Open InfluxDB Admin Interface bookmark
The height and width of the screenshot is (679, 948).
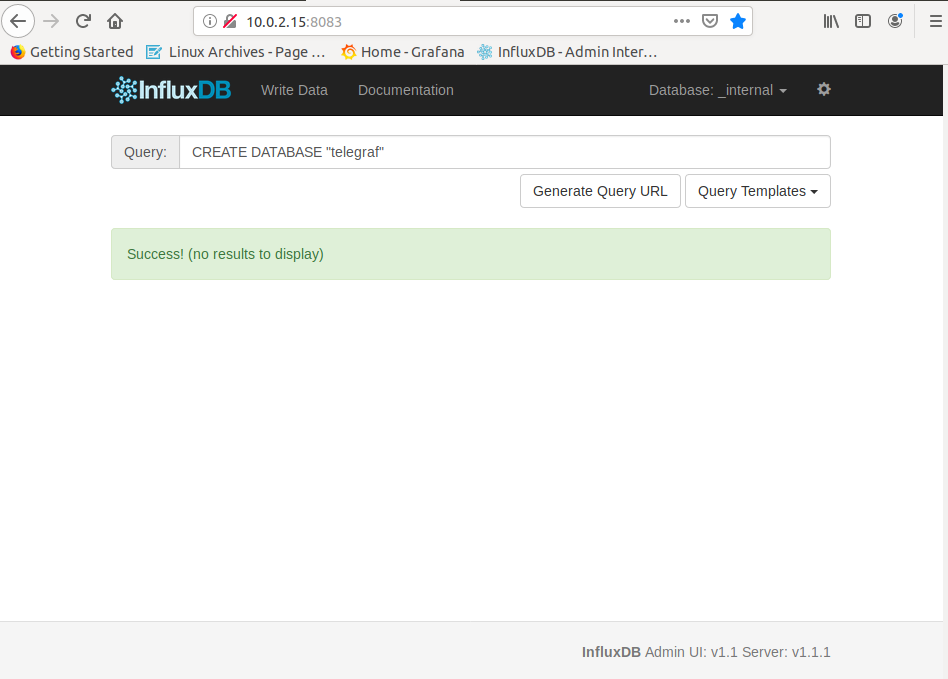point(567,52)
